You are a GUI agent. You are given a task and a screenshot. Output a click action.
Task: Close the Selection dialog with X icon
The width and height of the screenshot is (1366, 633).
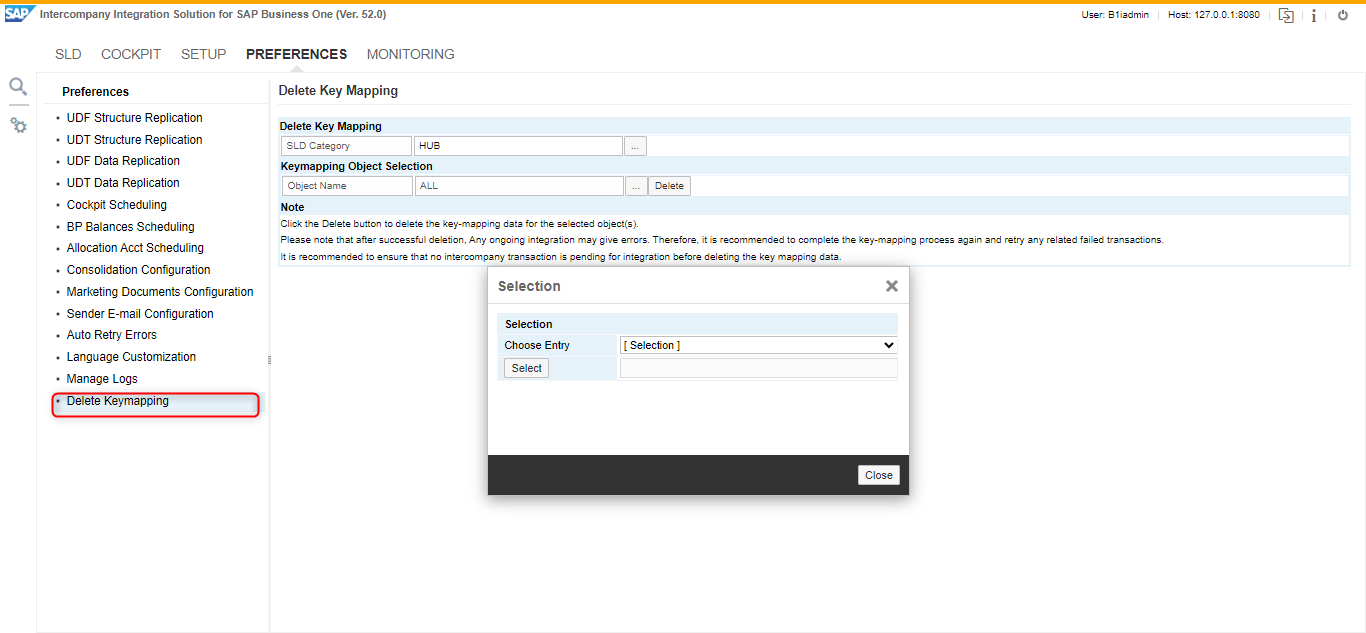891,286
